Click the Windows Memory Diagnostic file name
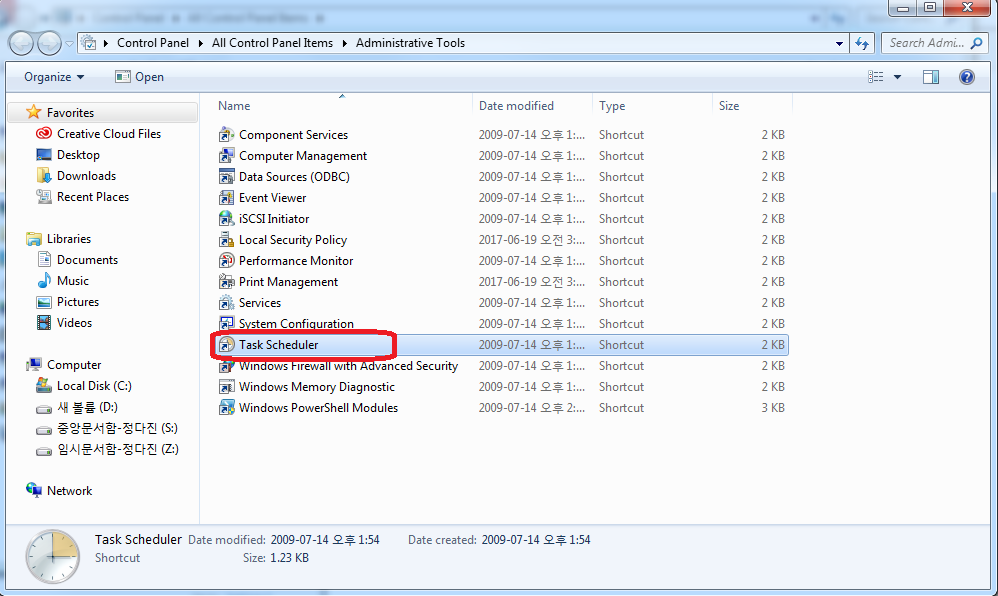 tap(317, 387)
